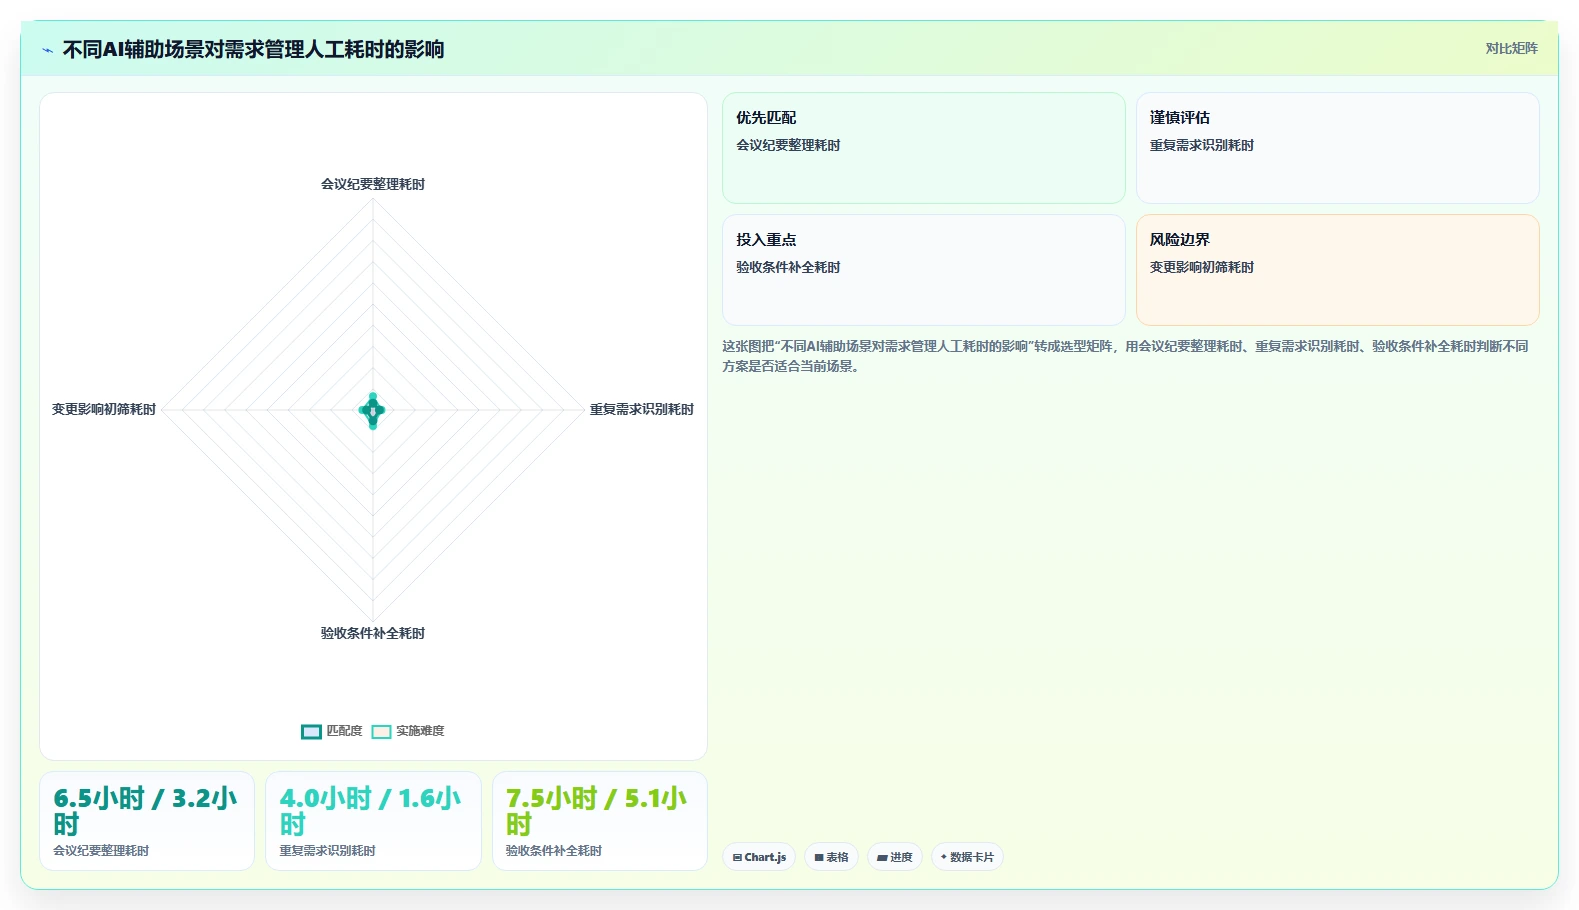Click 验收条件补全耗时 text in 投入重点 card
Image resolution: width=1579 pixels, height=910 pixels.
coord(788,267)
